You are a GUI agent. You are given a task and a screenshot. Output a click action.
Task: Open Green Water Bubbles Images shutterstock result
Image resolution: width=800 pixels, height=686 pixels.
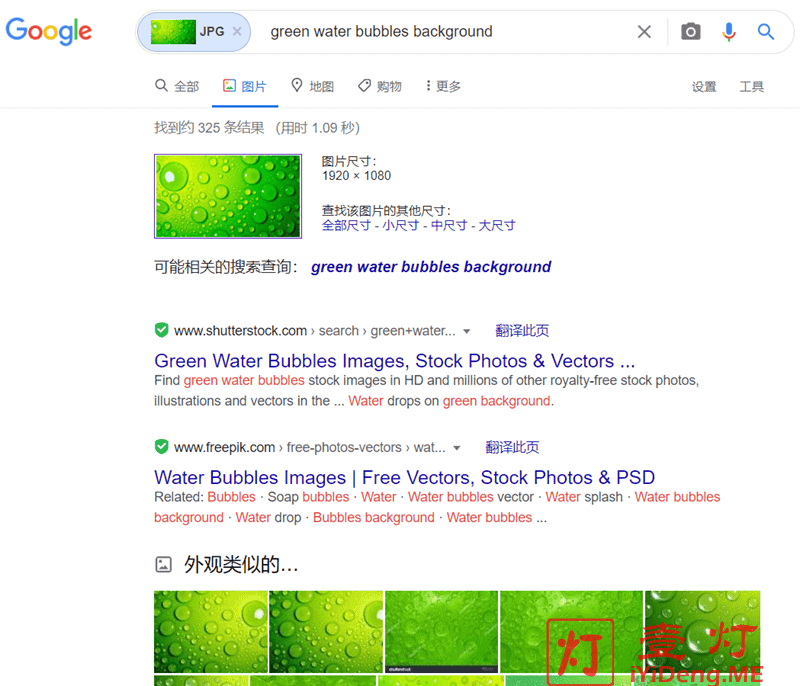click(x=394, y=361)
